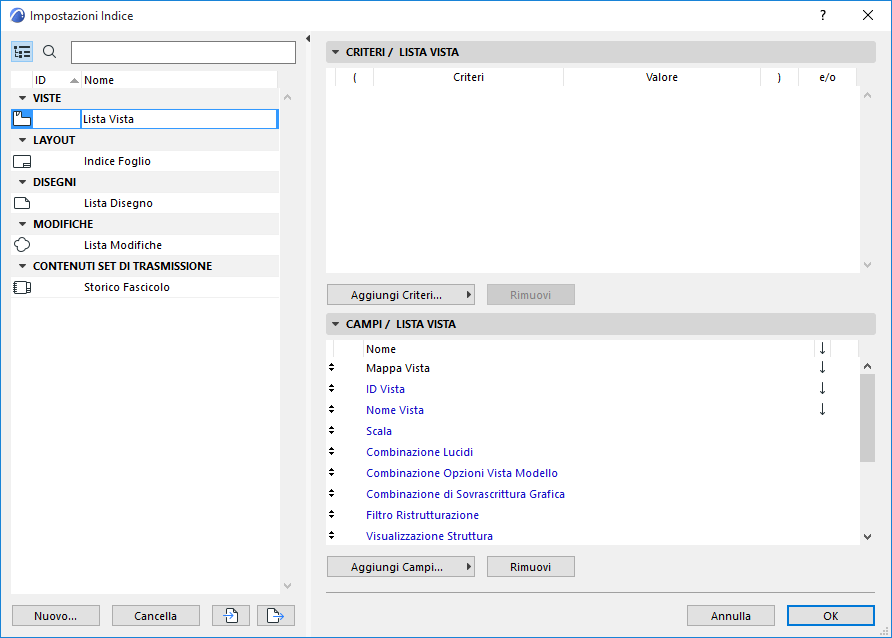Click Rimuovi under the fields list
Viewport: 892px width, 638px height.
pos(531,567)
